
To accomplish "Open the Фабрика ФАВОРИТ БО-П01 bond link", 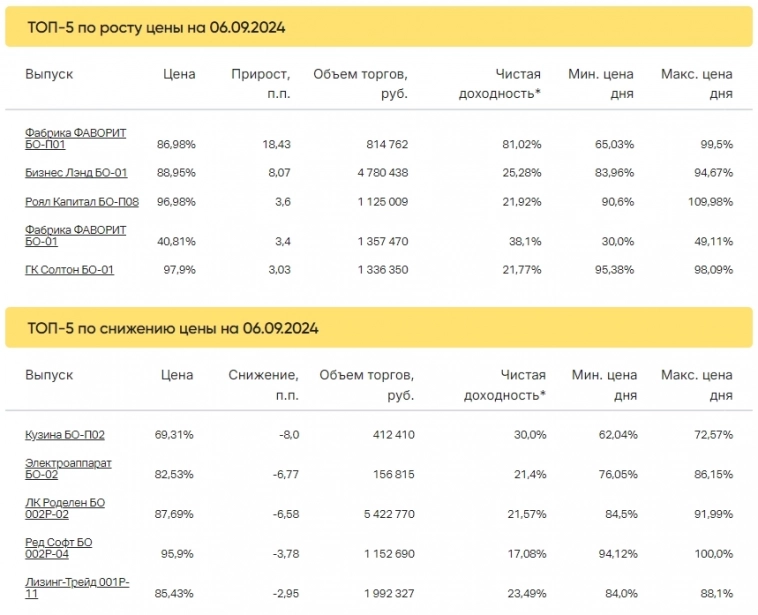I will click(75, 138).
